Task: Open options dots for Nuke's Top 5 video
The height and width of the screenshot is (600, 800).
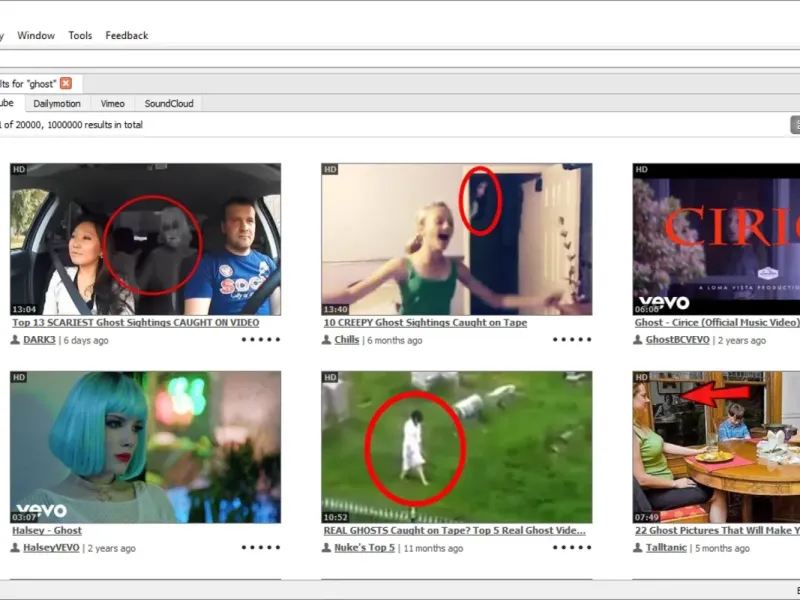Action: tap(572, 547)
